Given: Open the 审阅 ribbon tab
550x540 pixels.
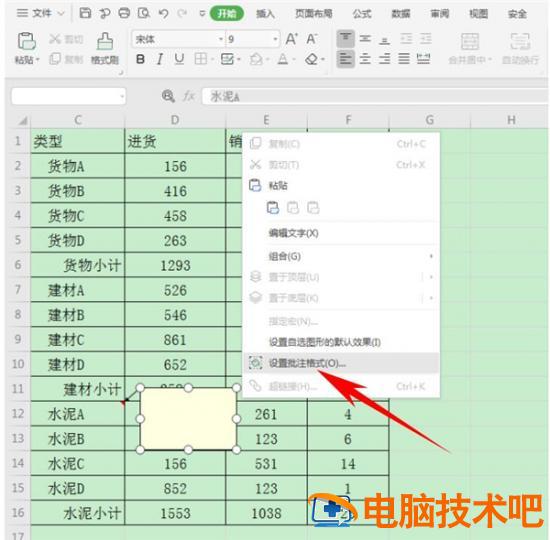Looking at the screenshot, I should pos(440,14).
